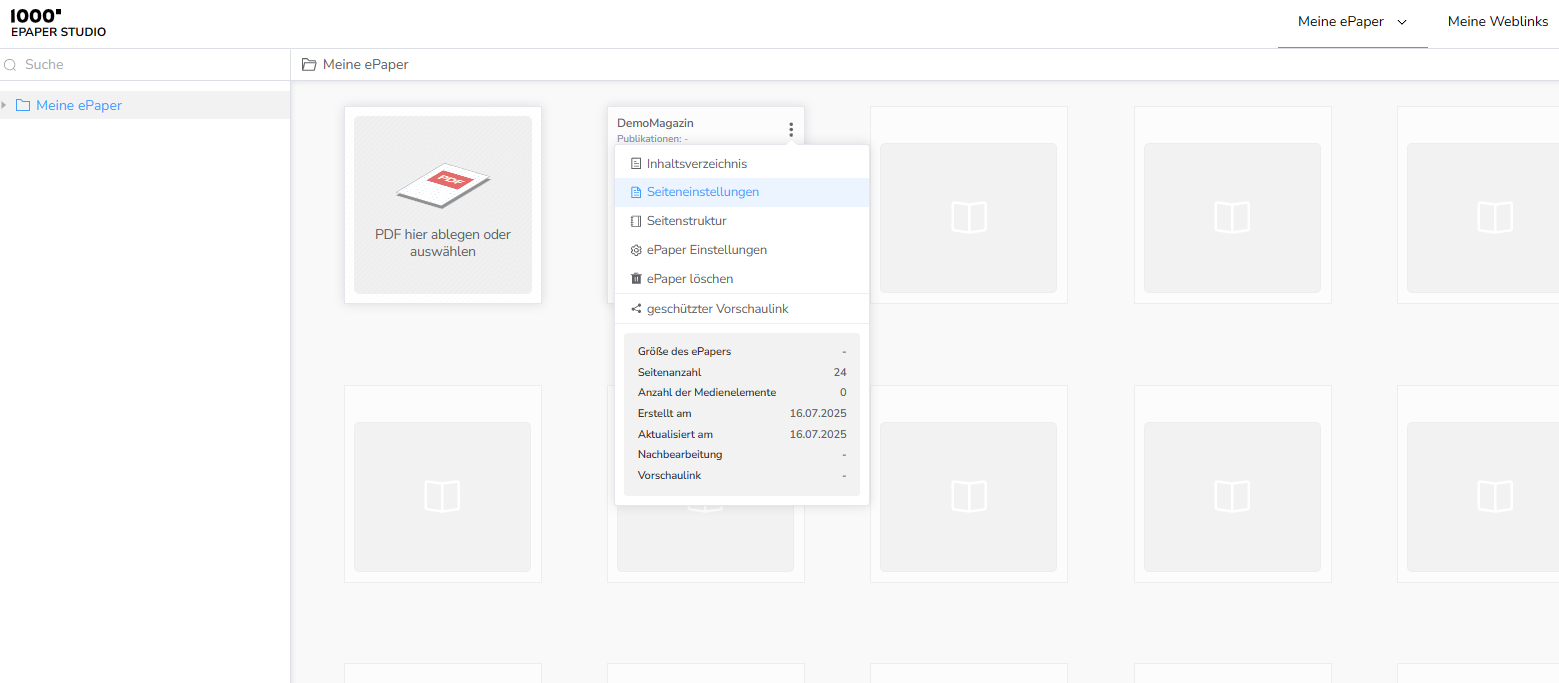Click the folder icon in the breadcrumb
Viewport: 1559px width, 683px height.
point(309,65)
